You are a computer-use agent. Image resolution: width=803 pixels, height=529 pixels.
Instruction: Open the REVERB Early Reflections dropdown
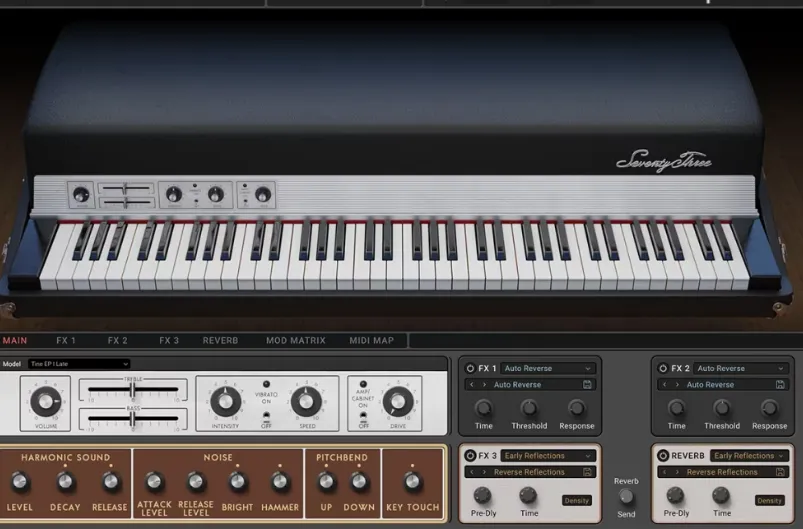[749, 456]
